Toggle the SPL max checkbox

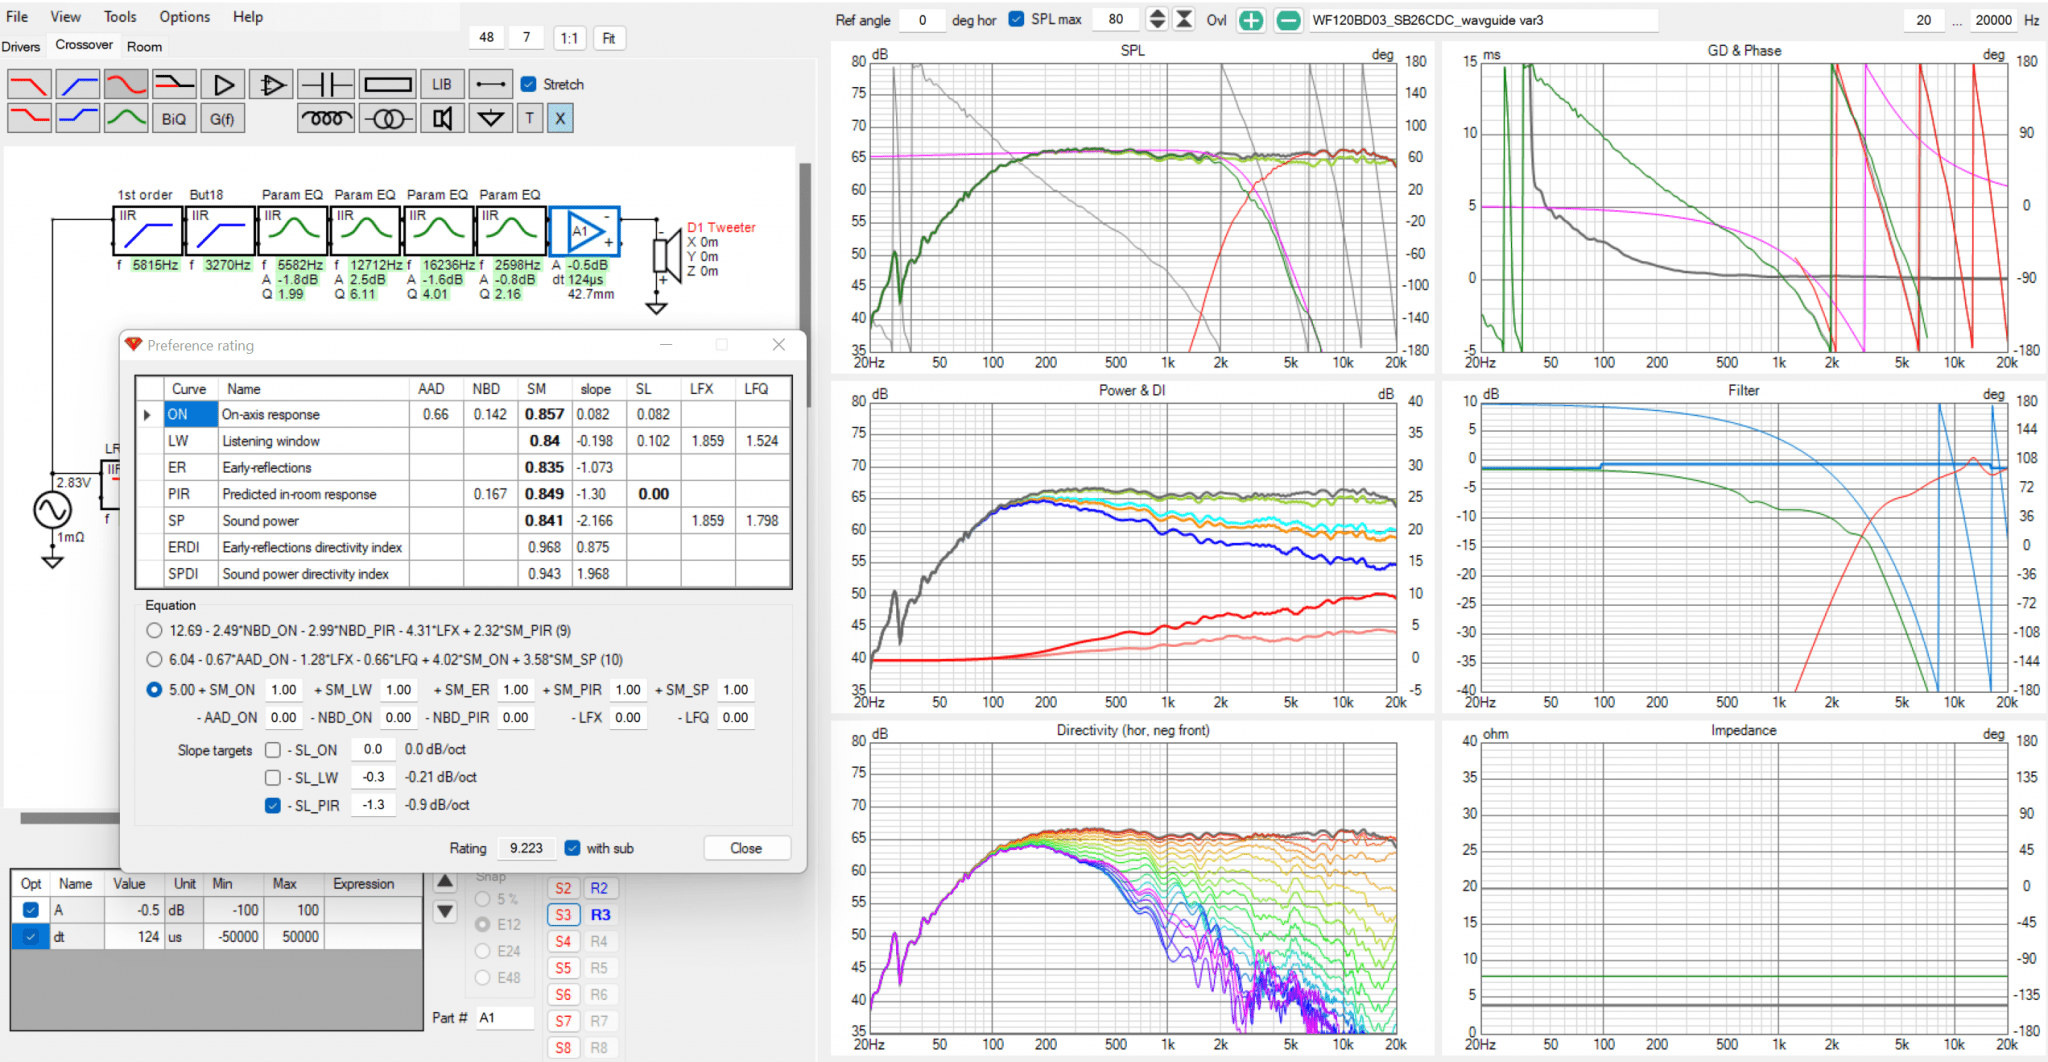(1016, 19)
